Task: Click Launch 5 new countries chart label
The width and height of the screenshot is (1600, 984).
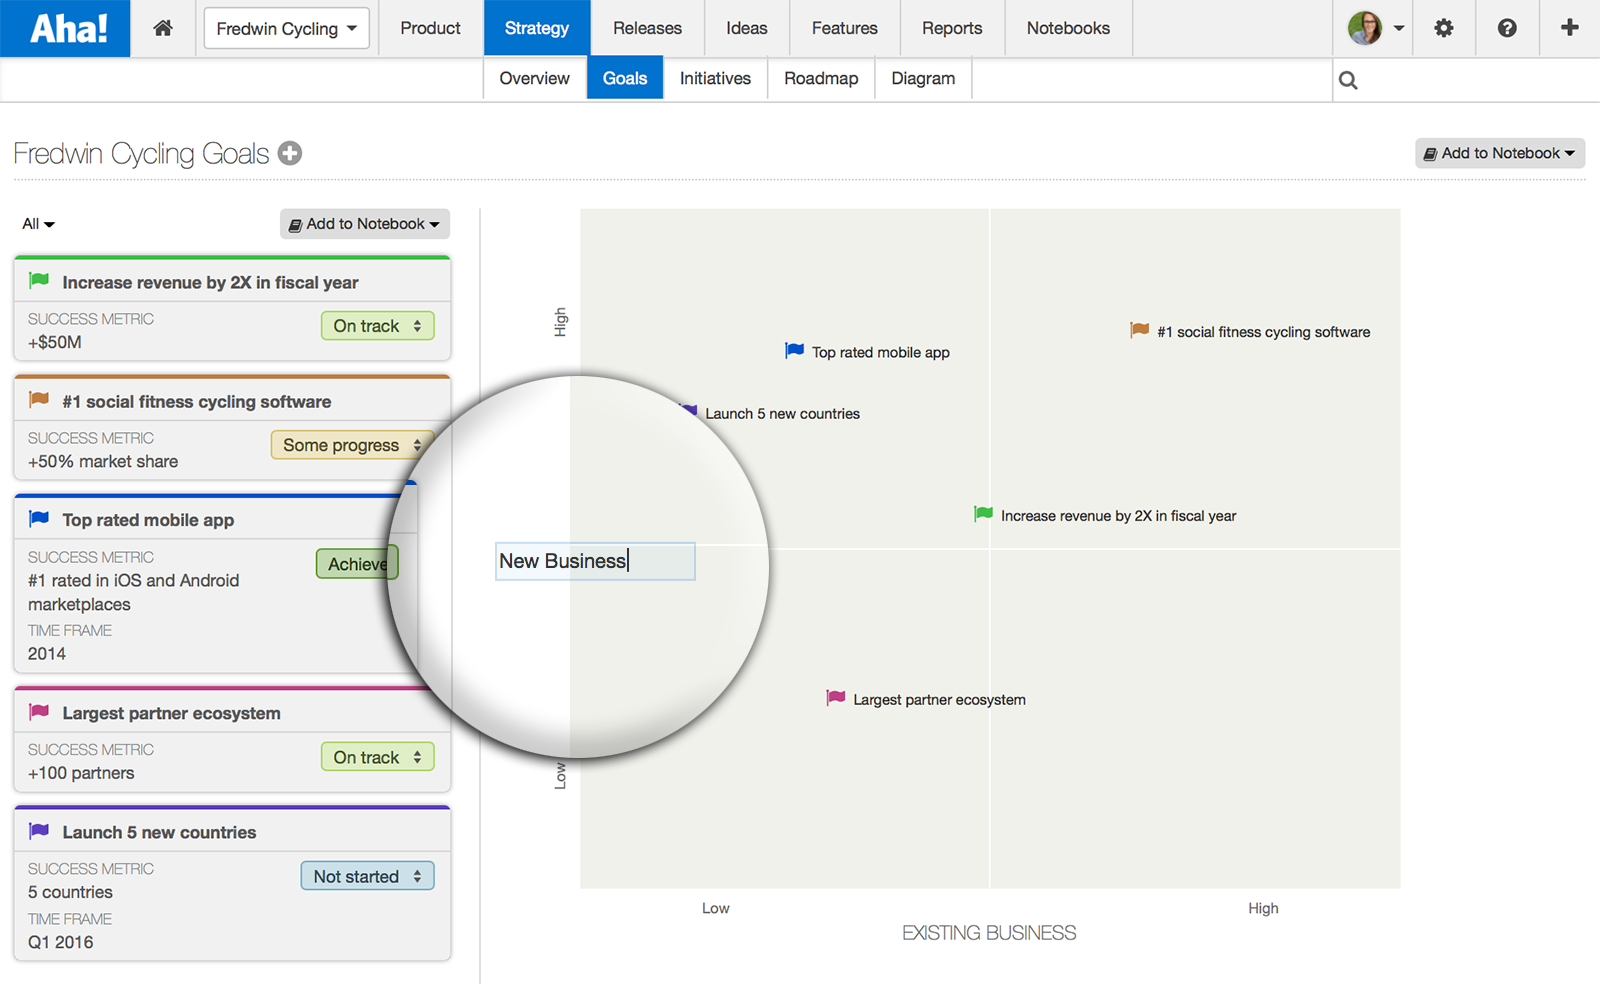Action: pyautogui.click(x=782, y=414)
